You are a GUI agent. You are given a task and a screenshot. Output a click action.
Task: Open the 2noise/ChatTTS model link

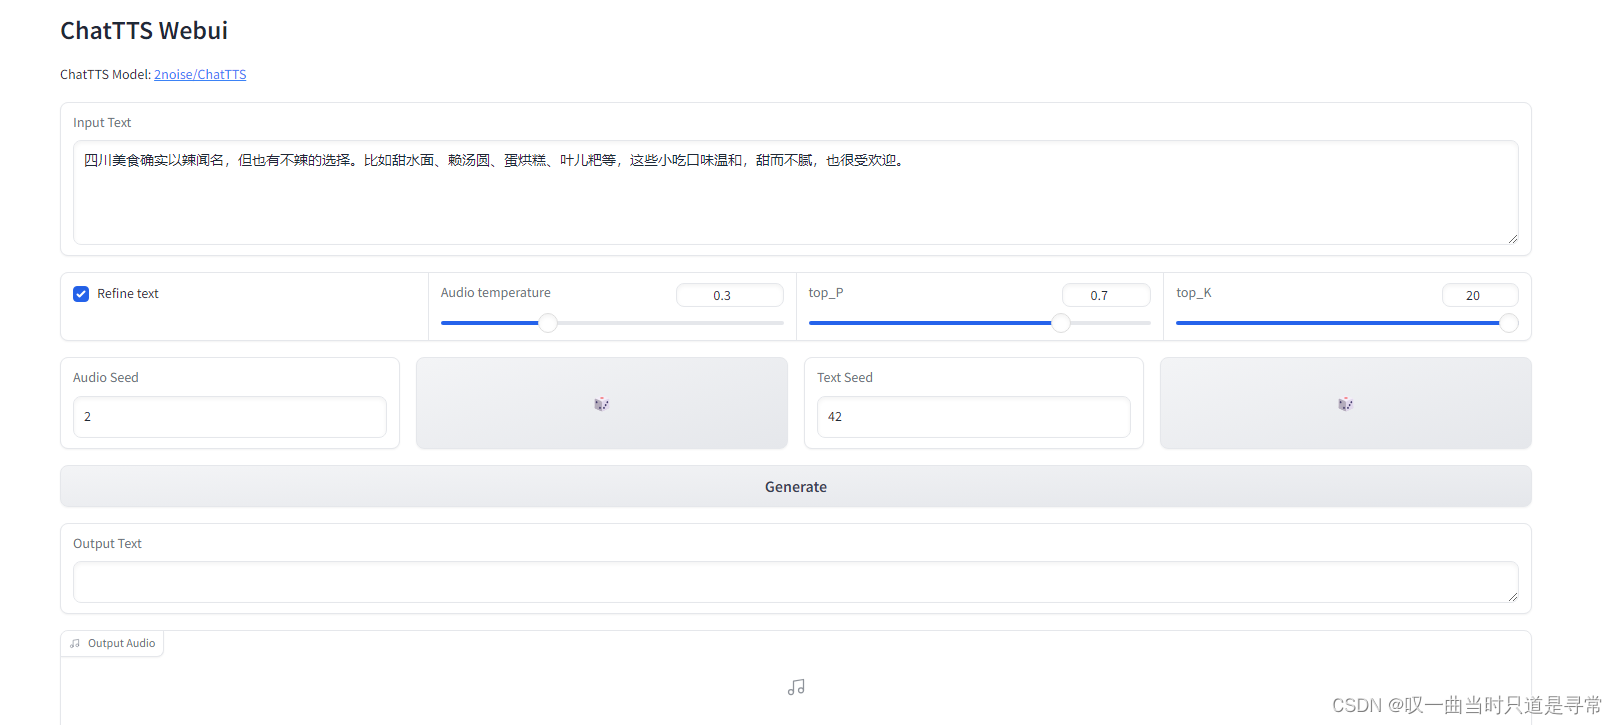pos(200,75)
